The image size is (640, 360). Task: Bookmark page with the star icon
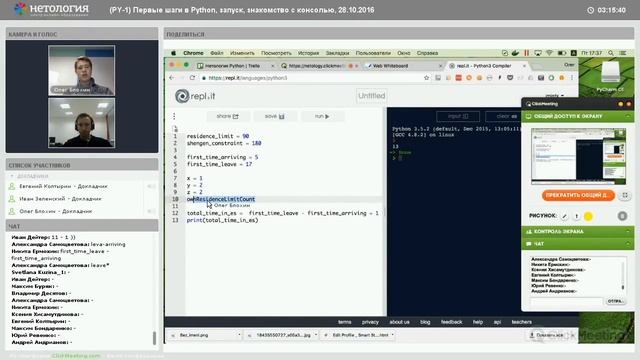[x=427, y=78]
